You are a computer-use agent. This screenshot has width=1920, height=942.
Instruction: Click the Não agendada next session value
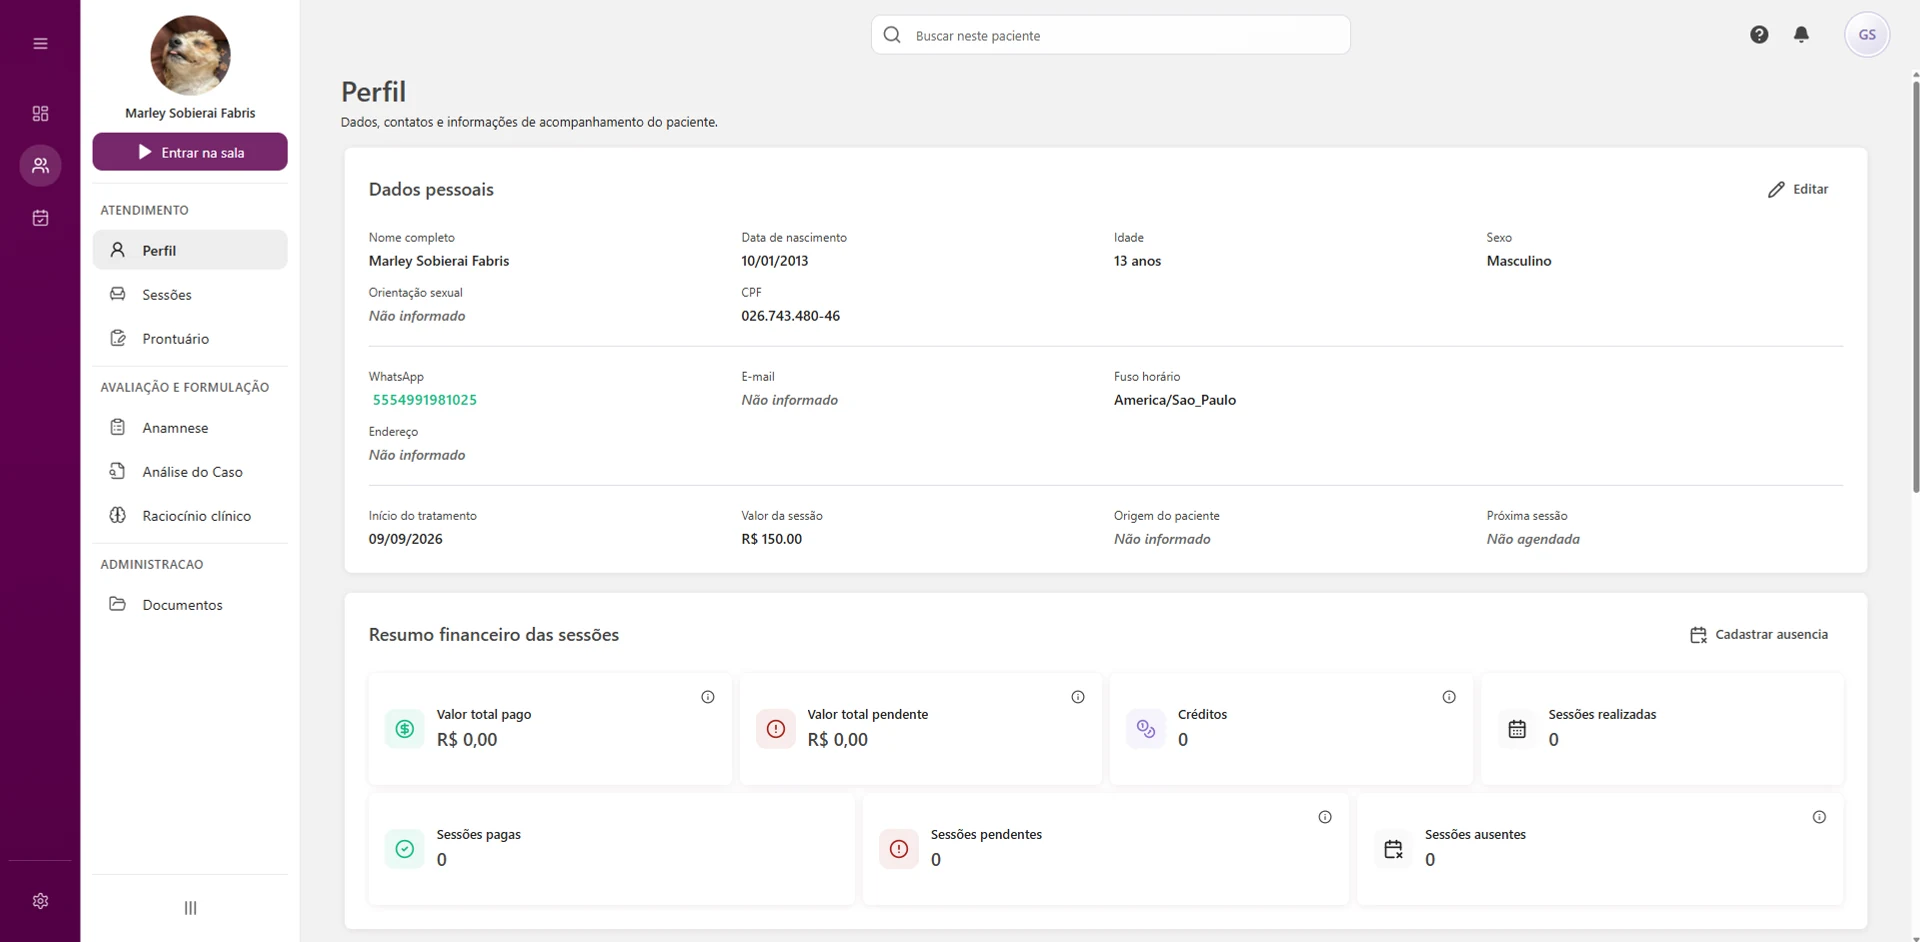1532,539
